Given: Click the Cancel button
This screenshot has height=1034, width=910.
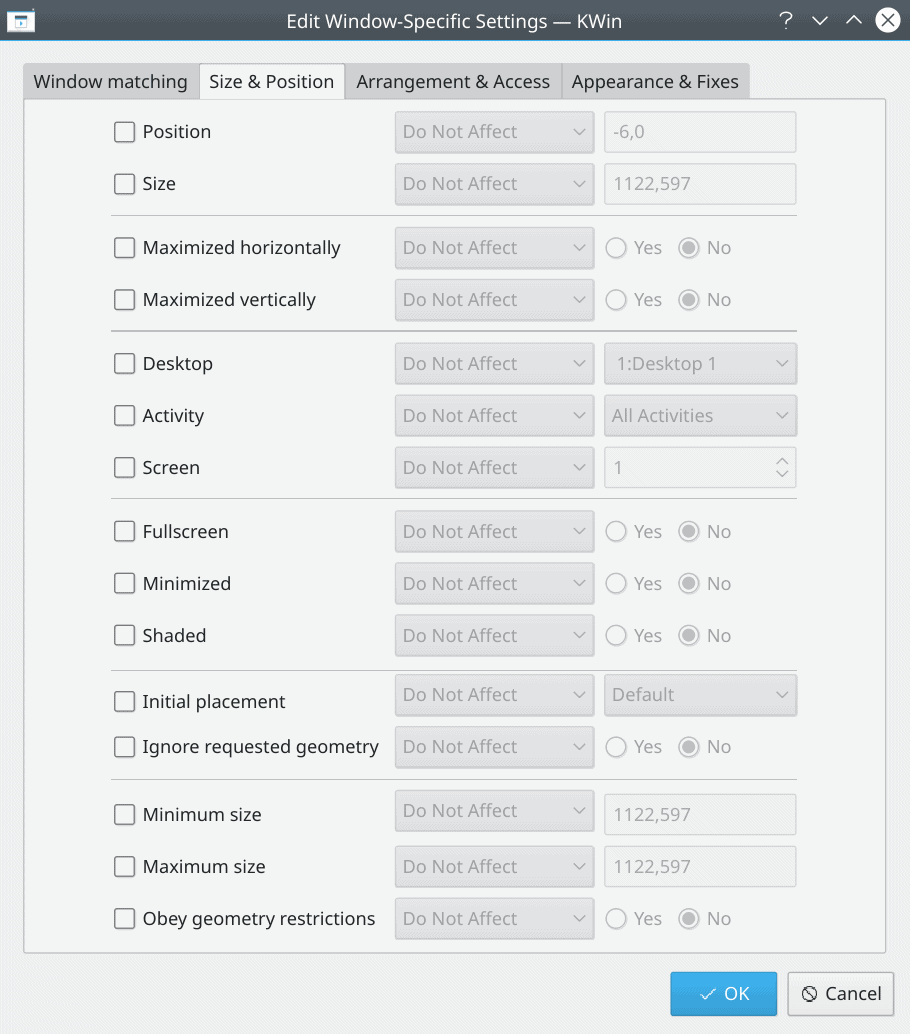Looking at the screenshot, I should point(841,994).
